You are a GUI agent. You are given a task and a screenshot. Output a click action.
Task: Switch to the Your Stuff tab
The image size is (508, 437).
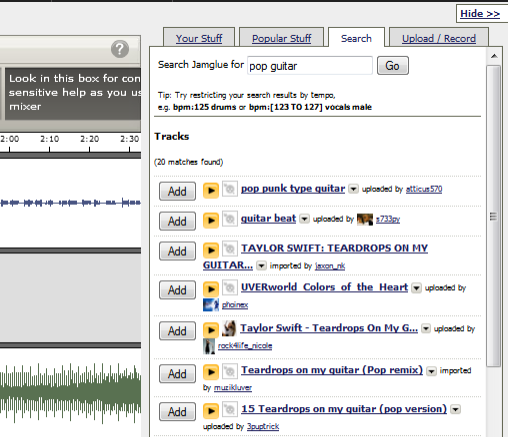[x=199, y=38]
